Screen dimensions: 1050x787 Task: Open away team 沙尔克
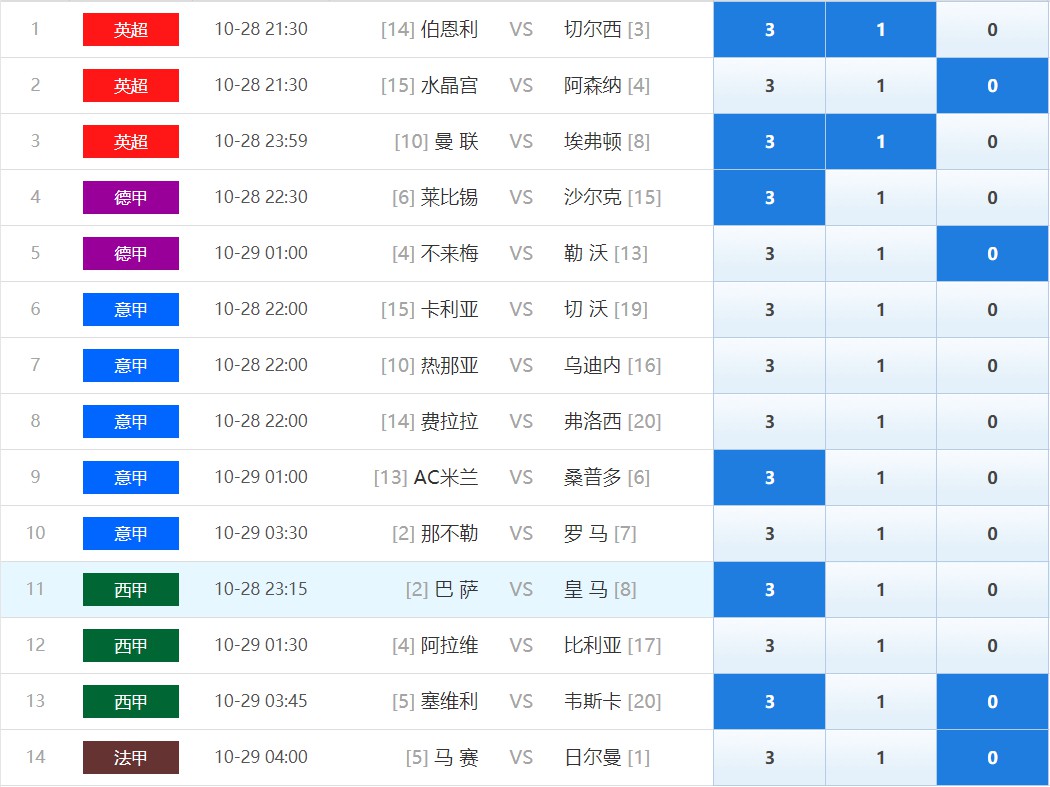(x=593, y=198)
